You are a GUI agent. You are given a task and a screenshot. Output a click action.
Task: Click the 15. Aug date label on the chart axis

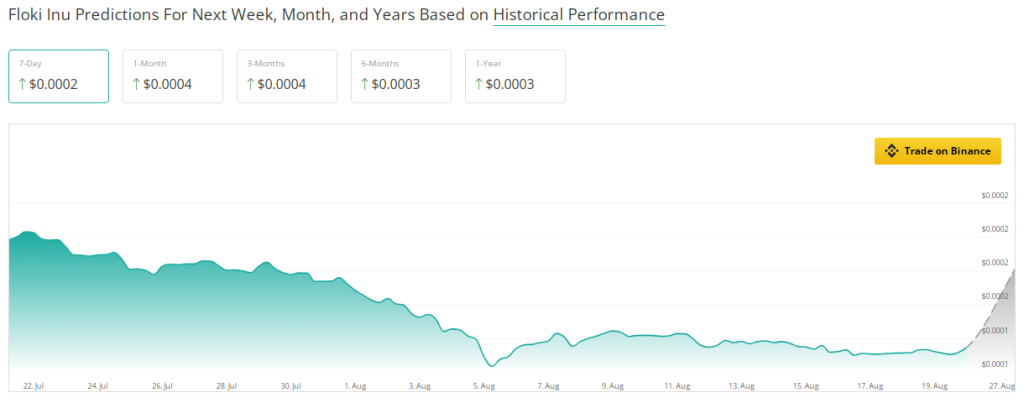coord(806,386)
